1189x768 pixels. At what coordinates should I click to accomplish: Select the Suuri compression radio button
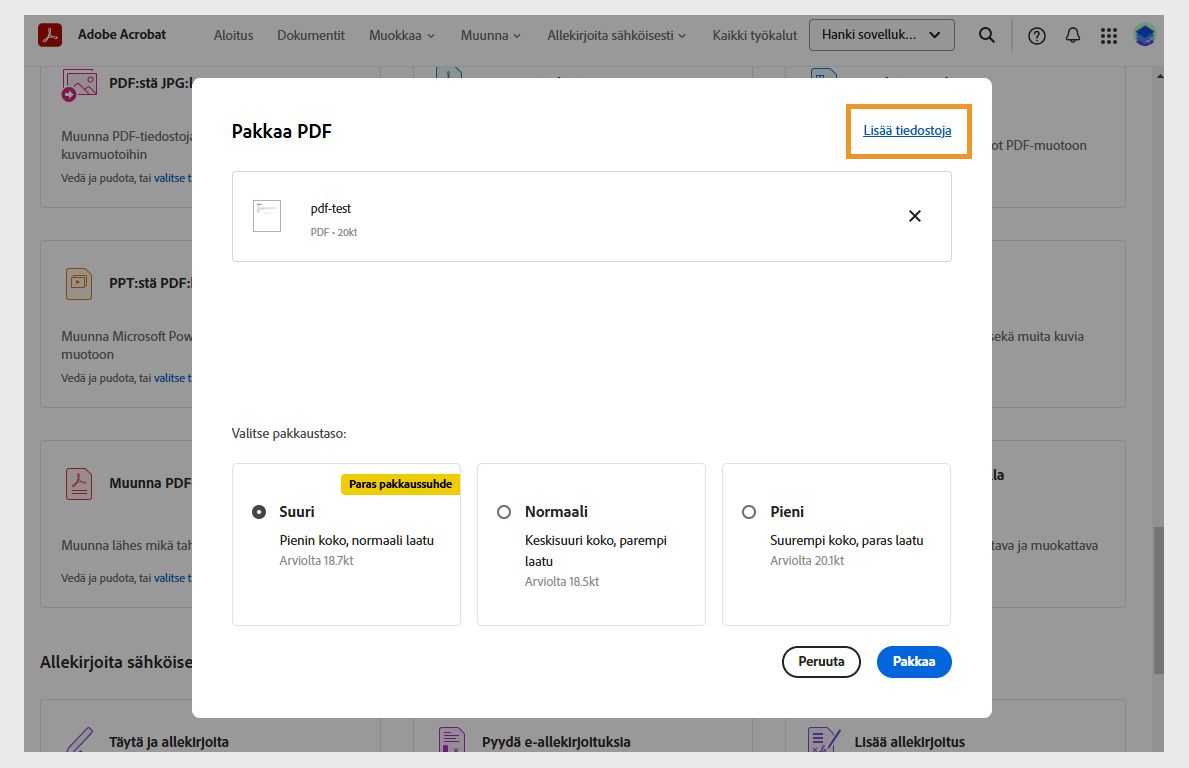click(258, 511)
